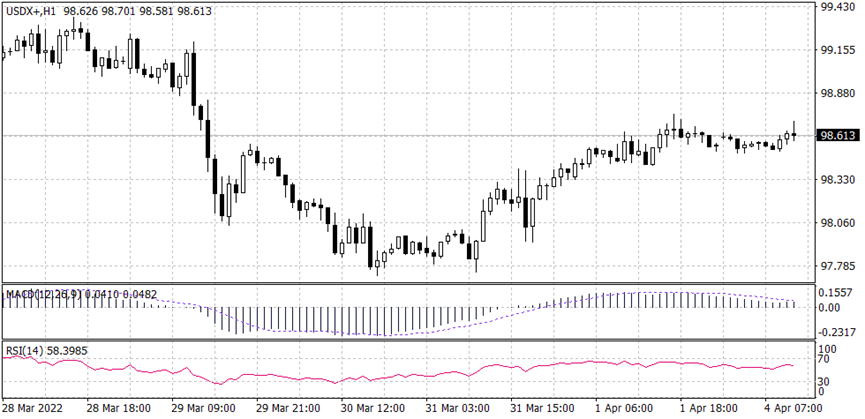Click the MACD -0.2317 scale value

837,332
